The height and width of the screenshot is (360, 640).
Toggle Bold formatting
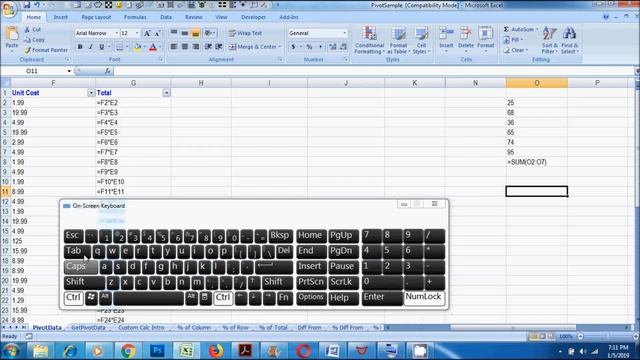[x=80, y=47]
